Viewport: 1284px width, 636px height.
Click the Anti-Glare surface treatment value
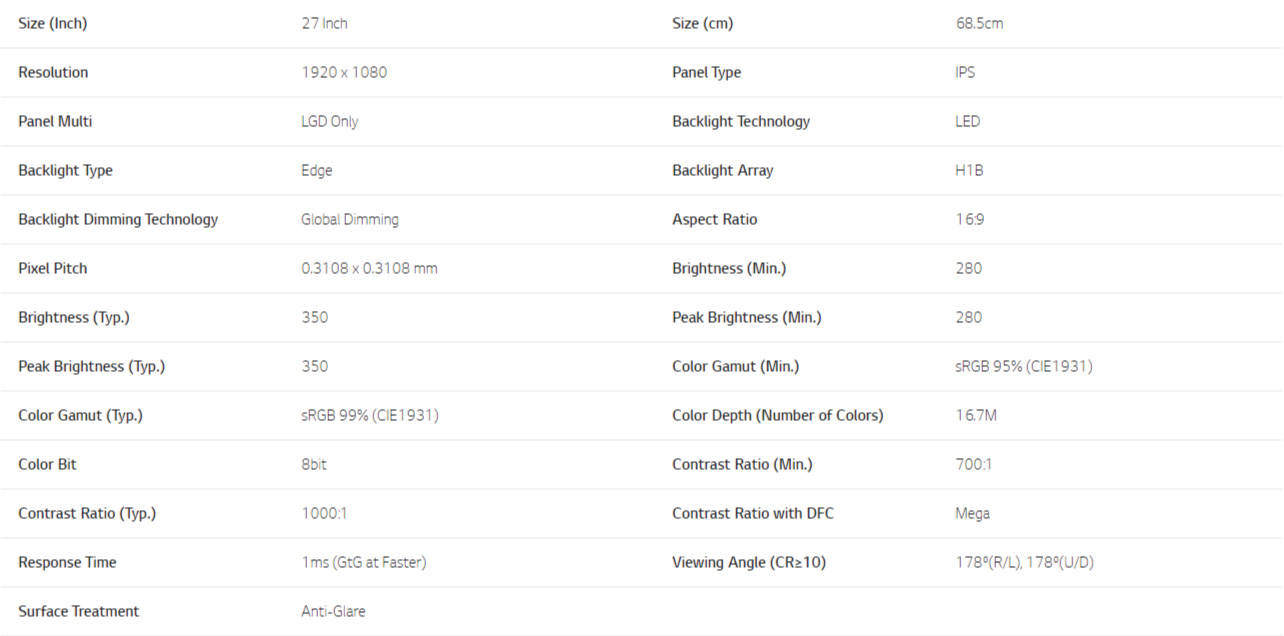(333, 611)
